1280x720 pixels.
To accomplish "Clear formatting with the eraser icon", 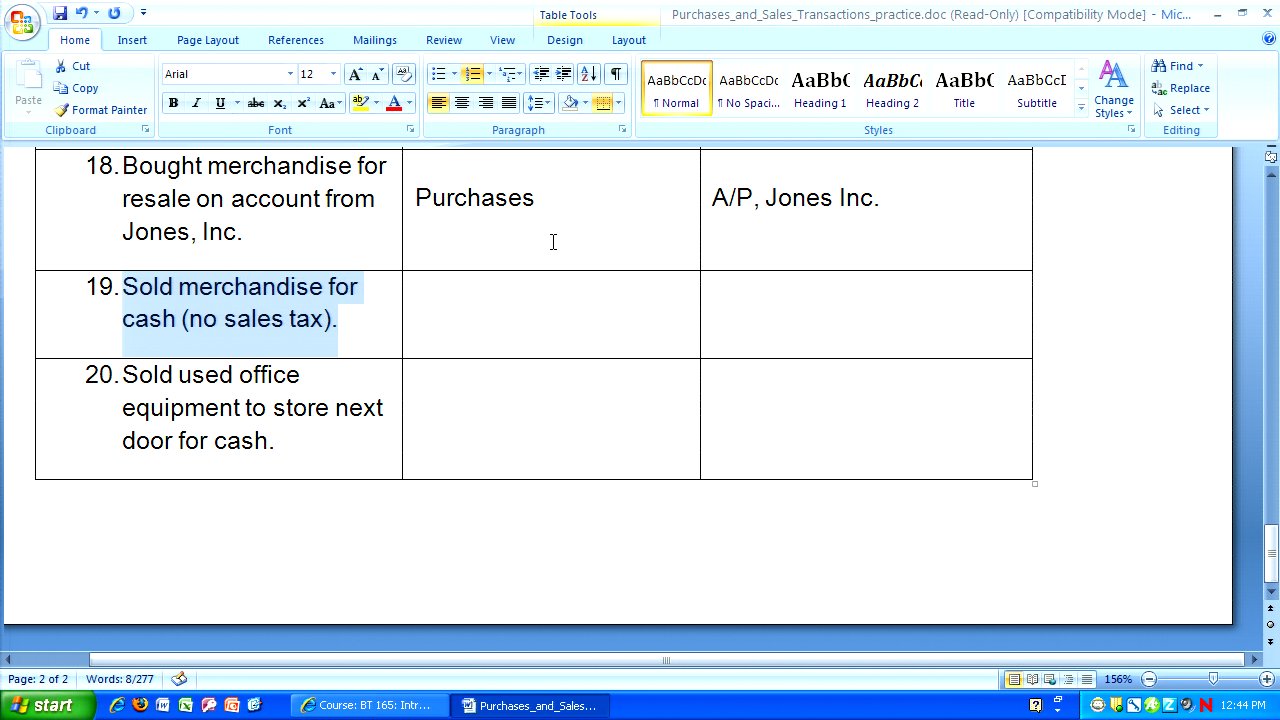I will [404, 74].
